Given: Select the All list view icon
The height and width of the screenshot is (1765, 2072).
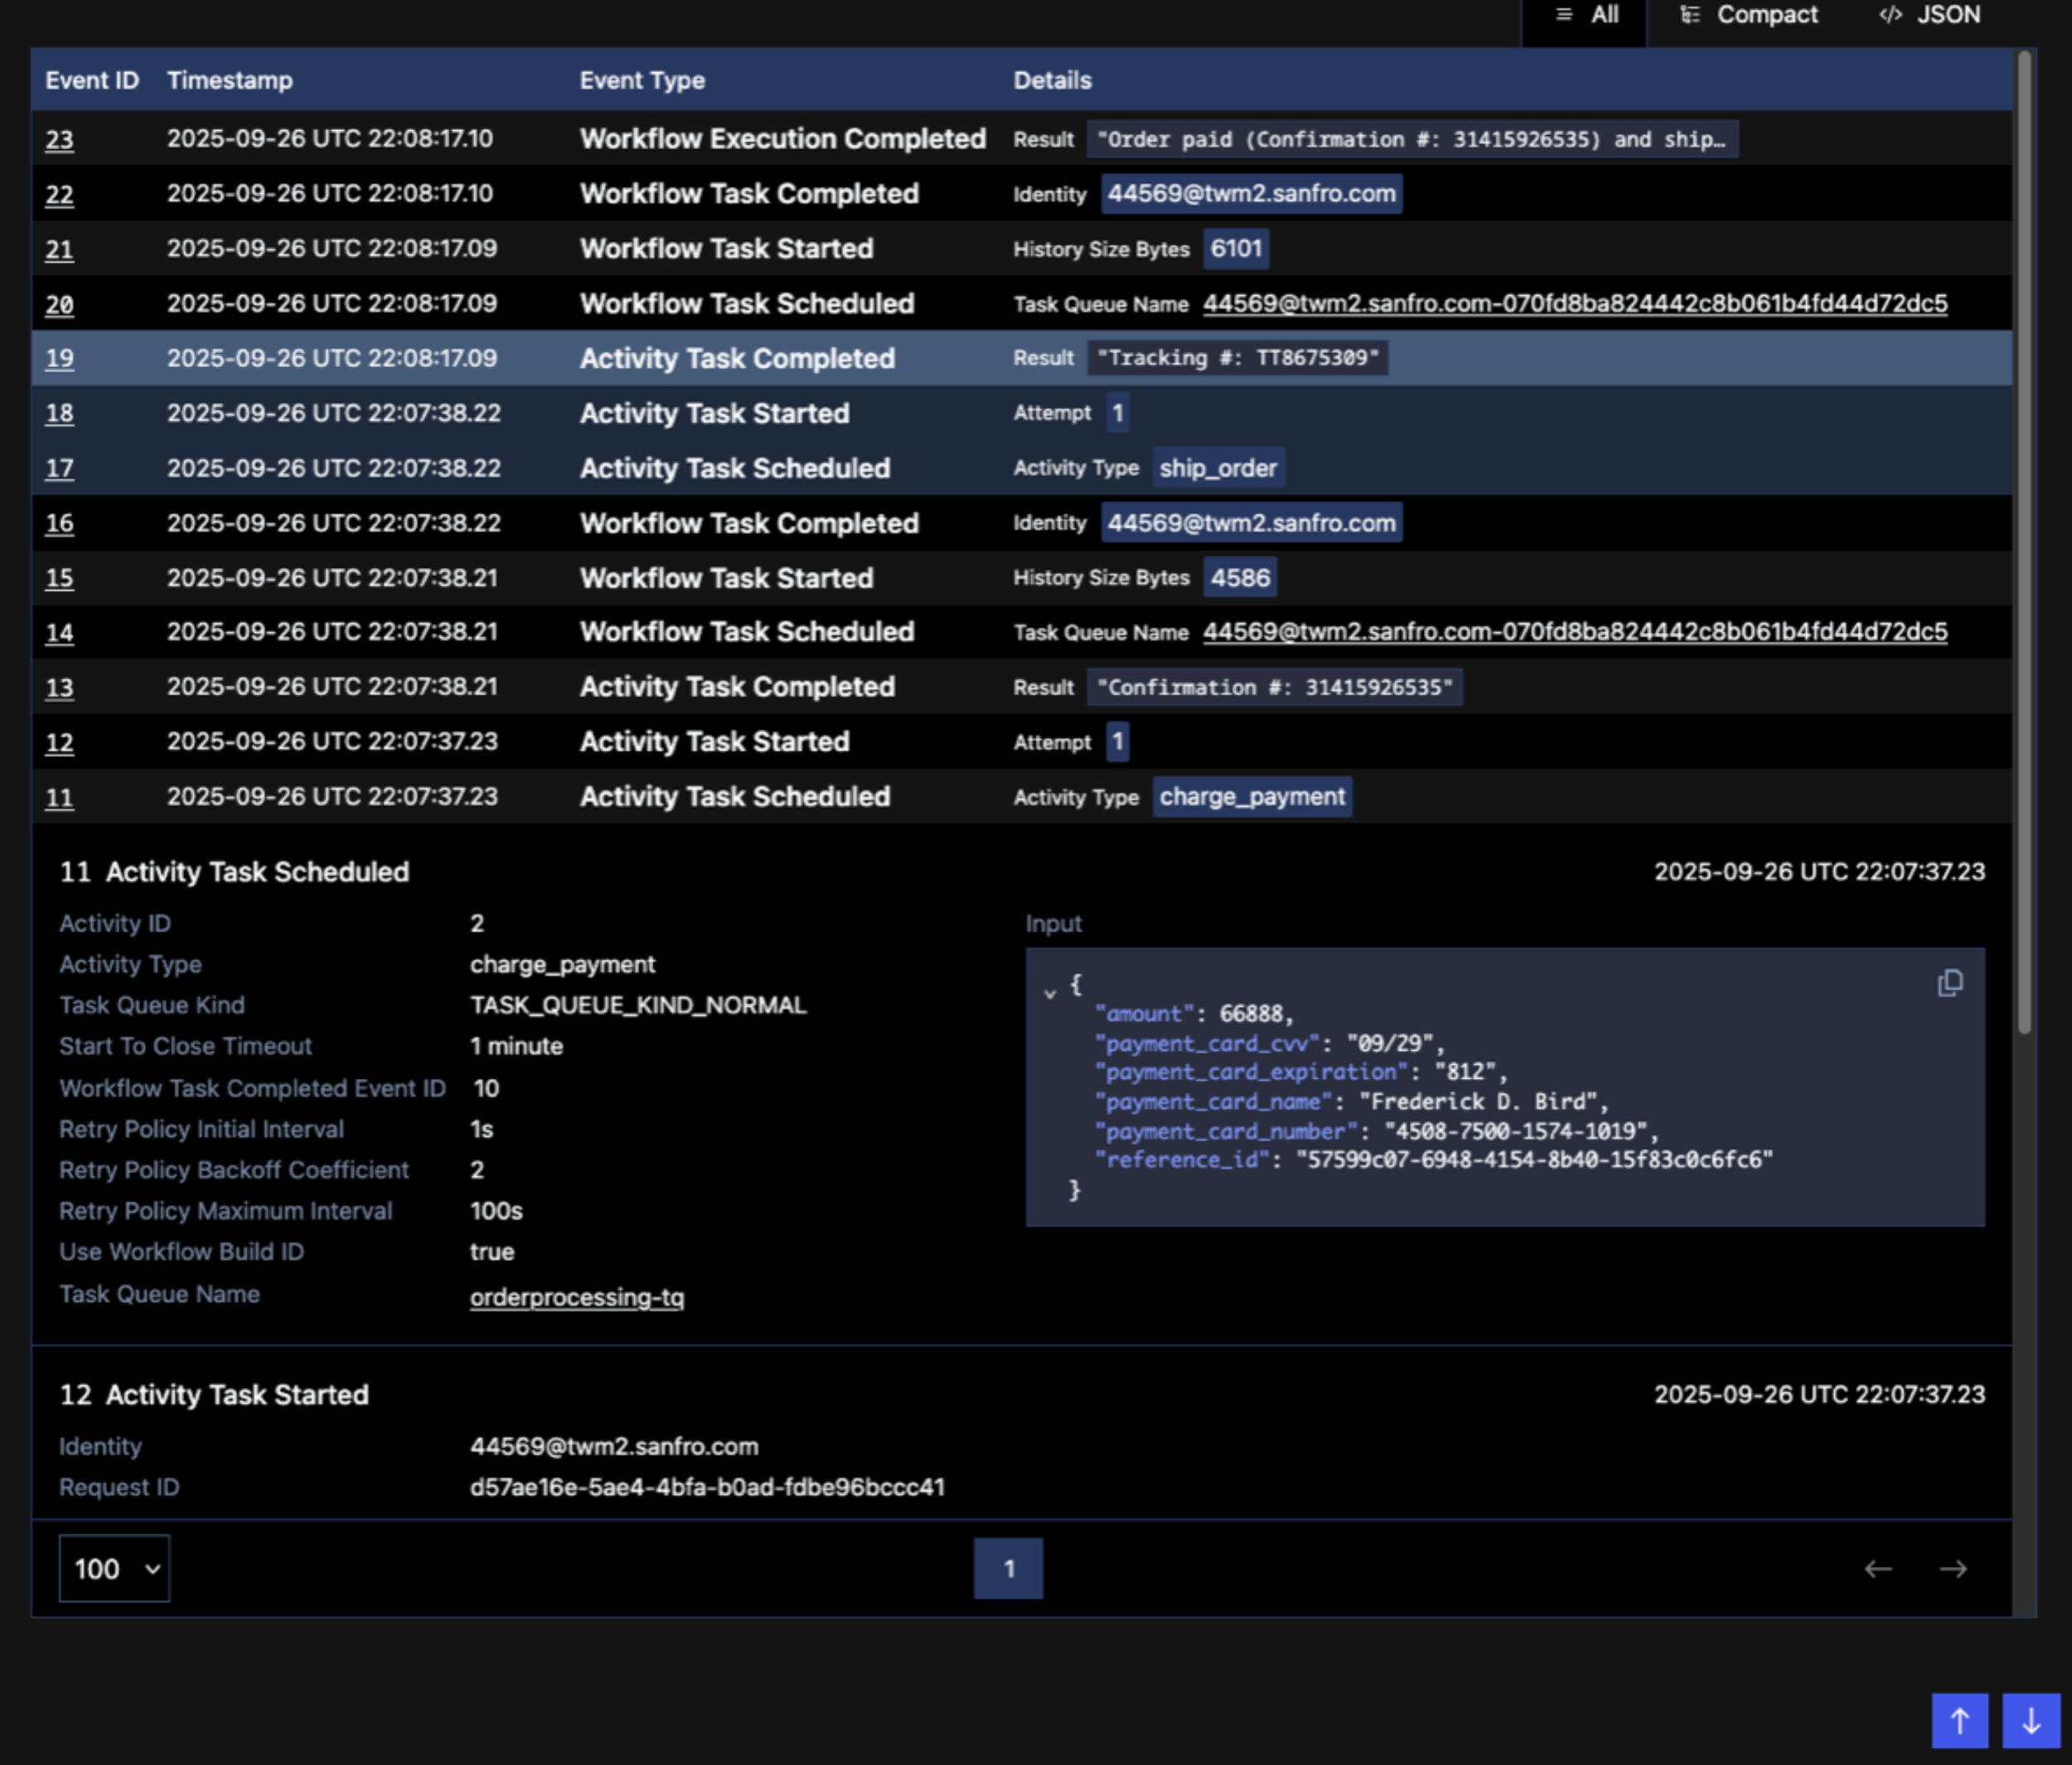Looking at the screenshot, I should [1563, 15].
